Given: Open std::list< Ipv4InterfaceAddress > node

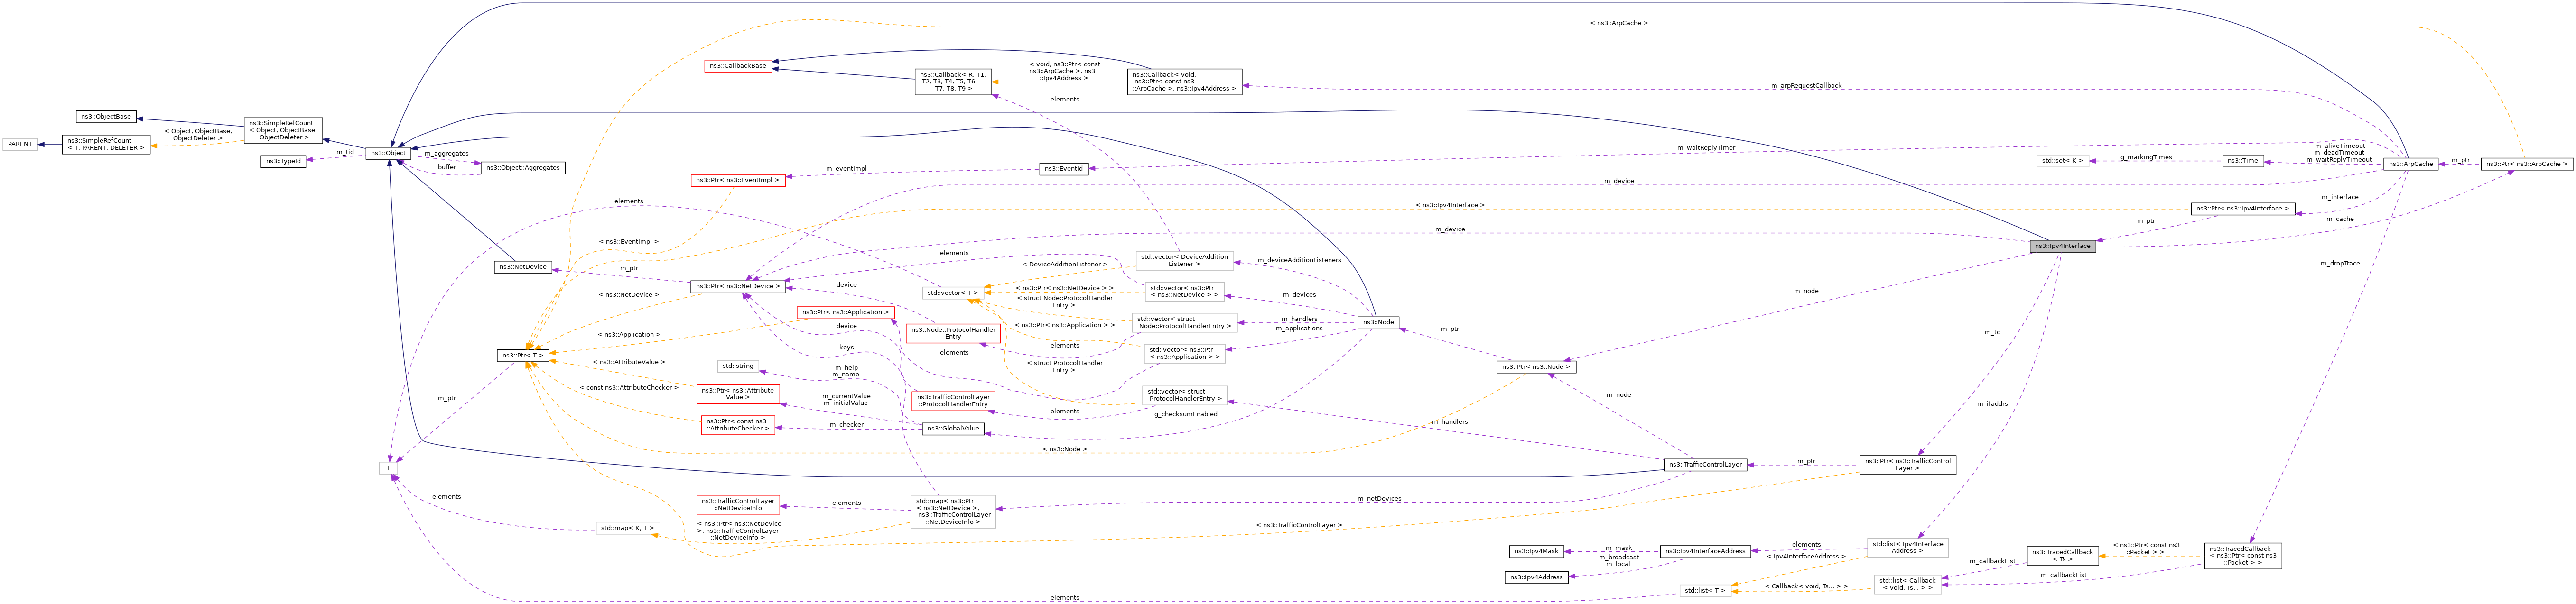Looking at the screenshot, I should pos(1908,548).
